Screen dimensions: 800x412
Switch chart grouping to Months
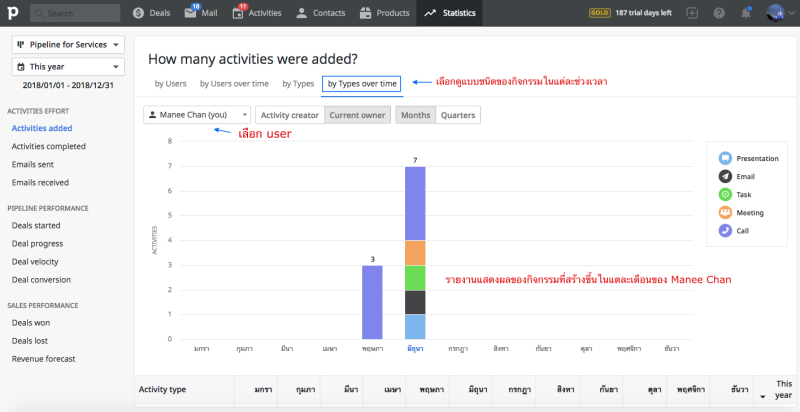click(x=415, y=115)
